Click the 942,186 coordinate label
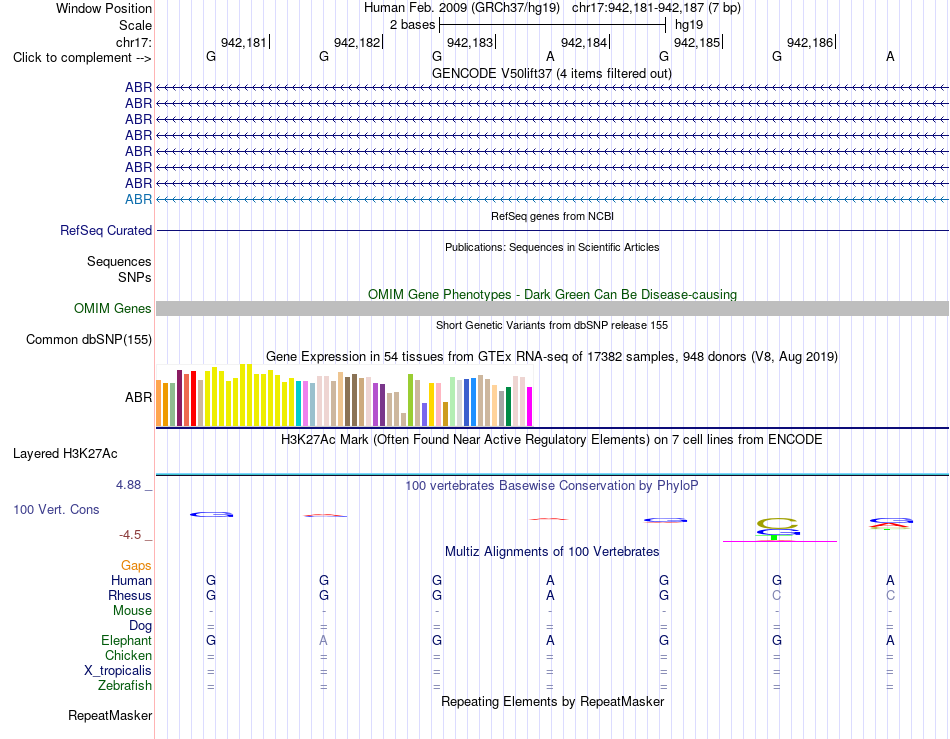Screen dimensions: 950x739 tap(810, 42)
